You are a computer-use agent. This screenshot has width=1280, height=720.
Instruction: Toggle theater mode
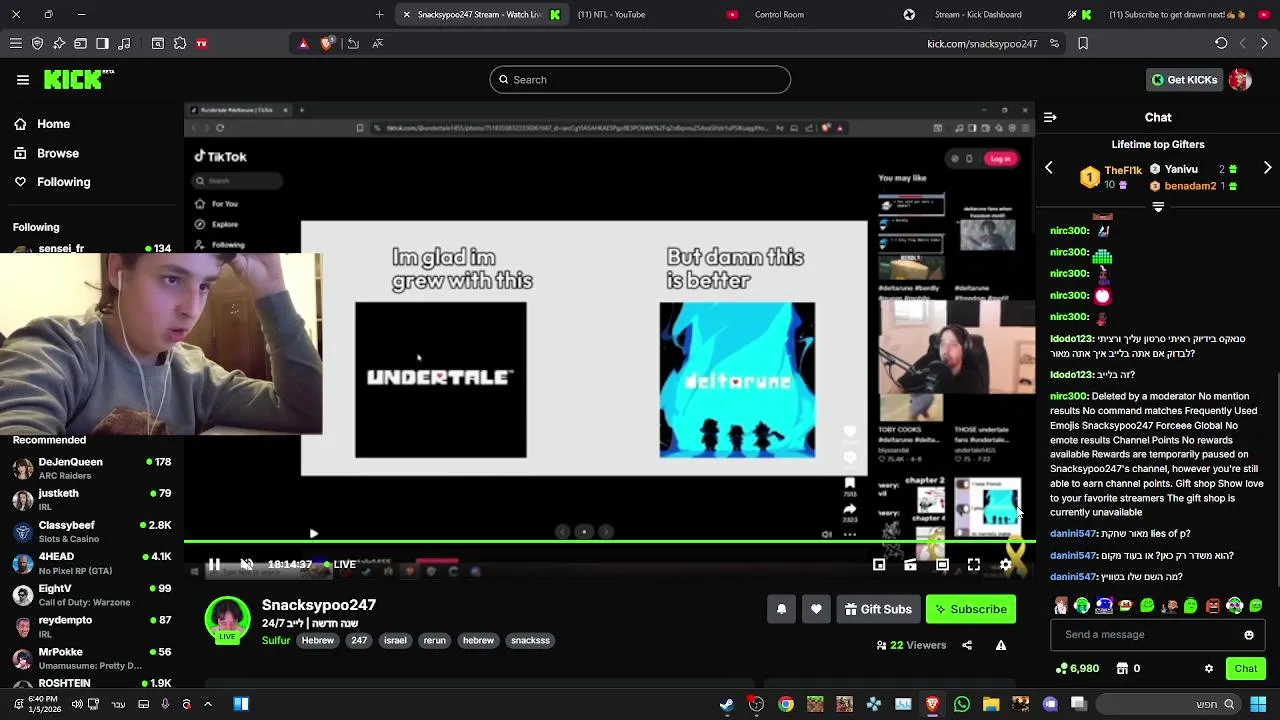click(x=942, y=565)
